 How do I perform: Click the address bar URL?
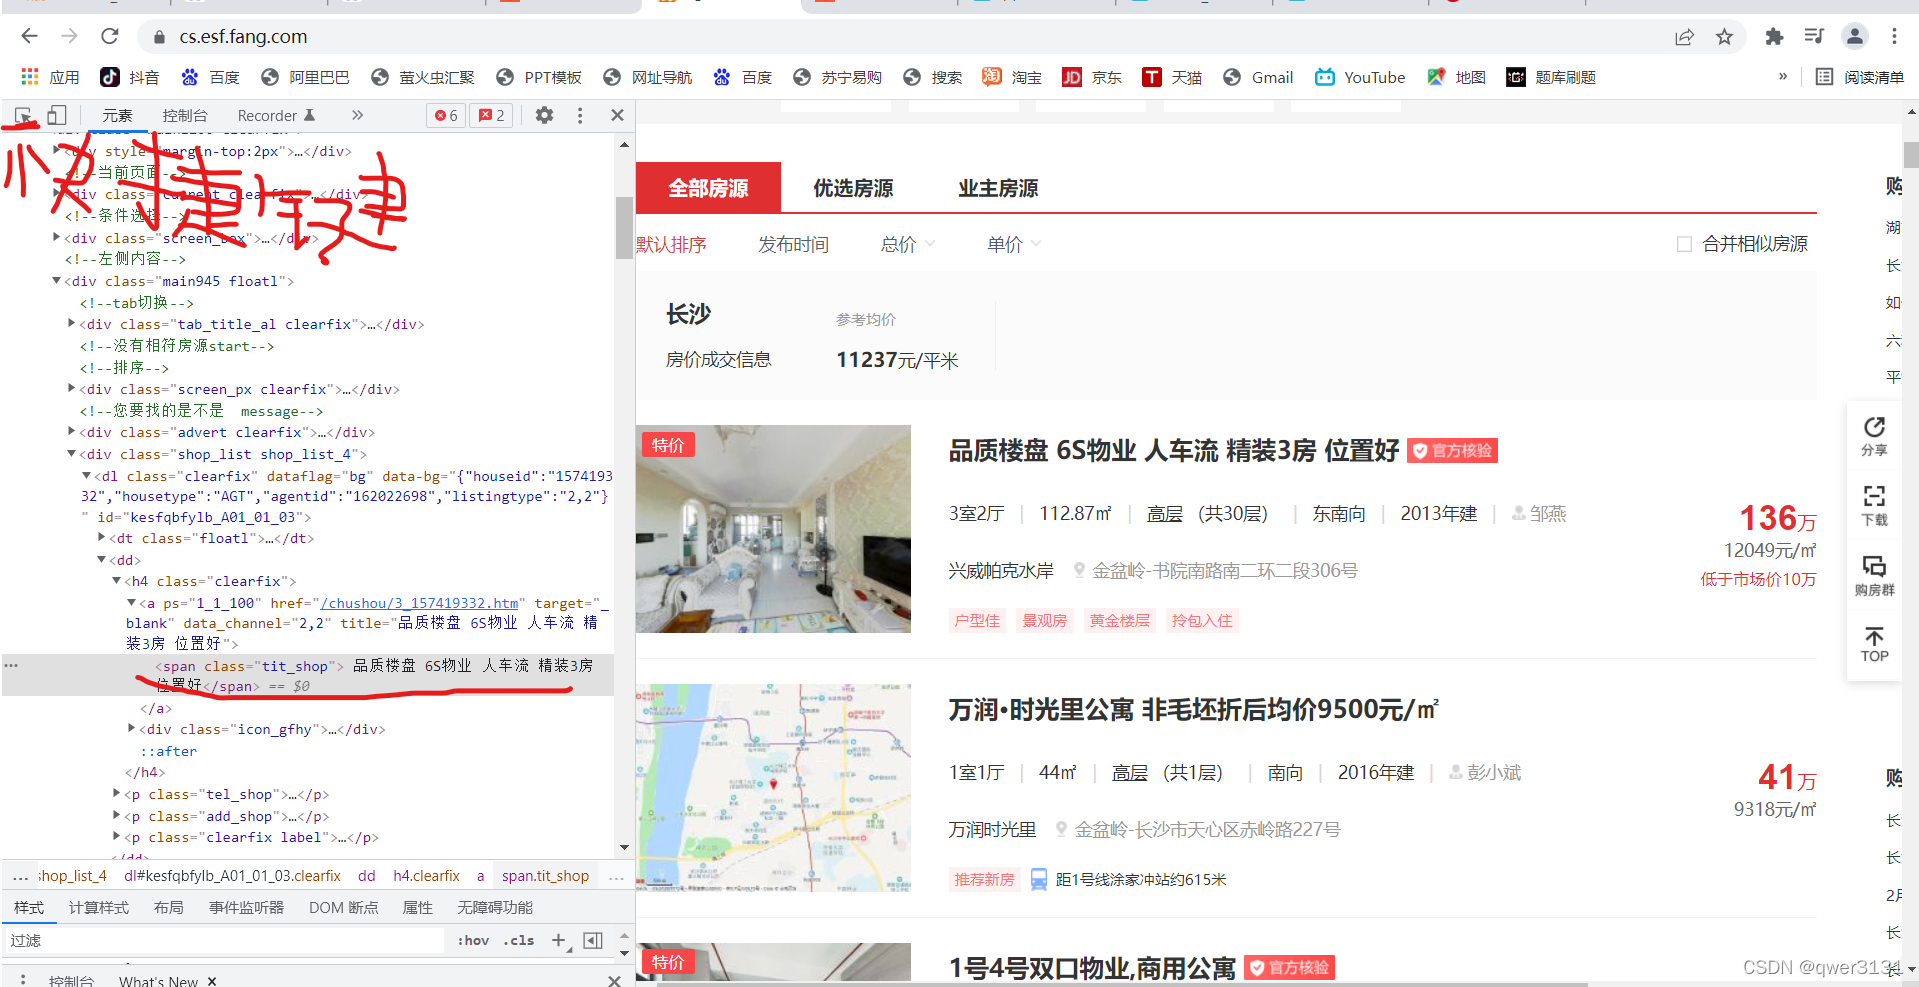(x=243, y=37)
